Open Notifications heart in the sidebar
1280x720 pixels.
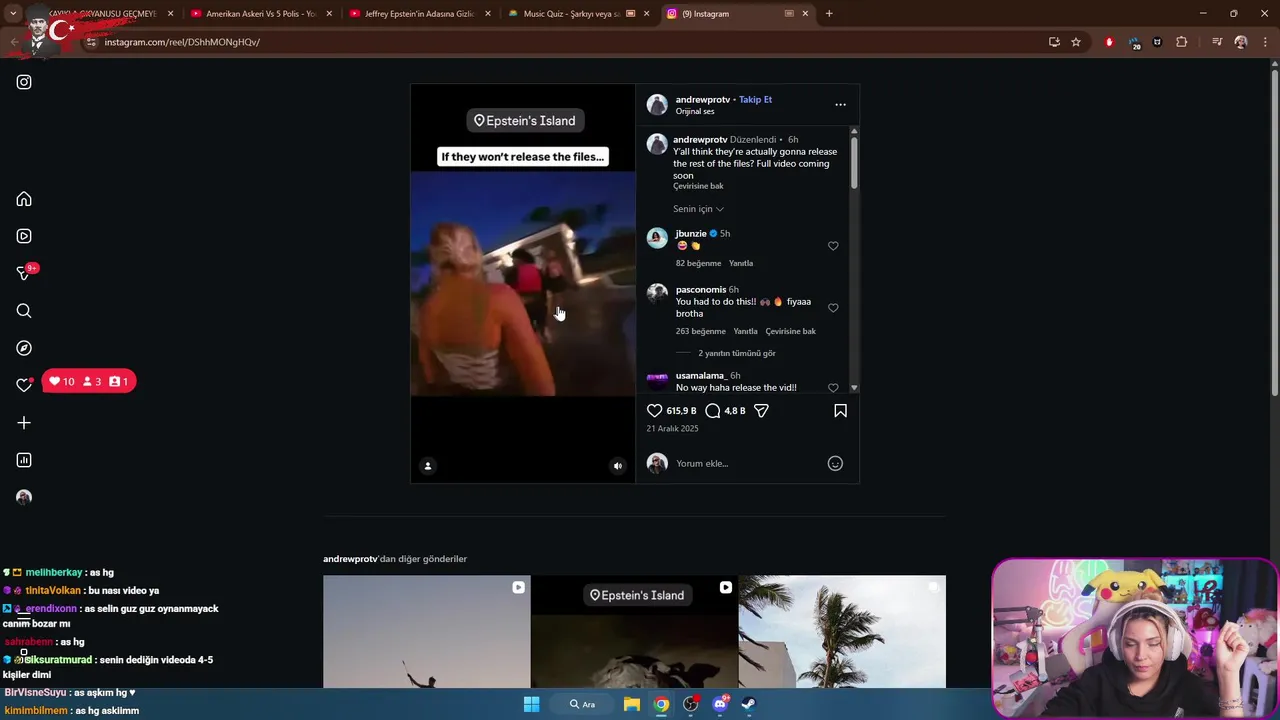pyautogui.click(x=24, y=385)
